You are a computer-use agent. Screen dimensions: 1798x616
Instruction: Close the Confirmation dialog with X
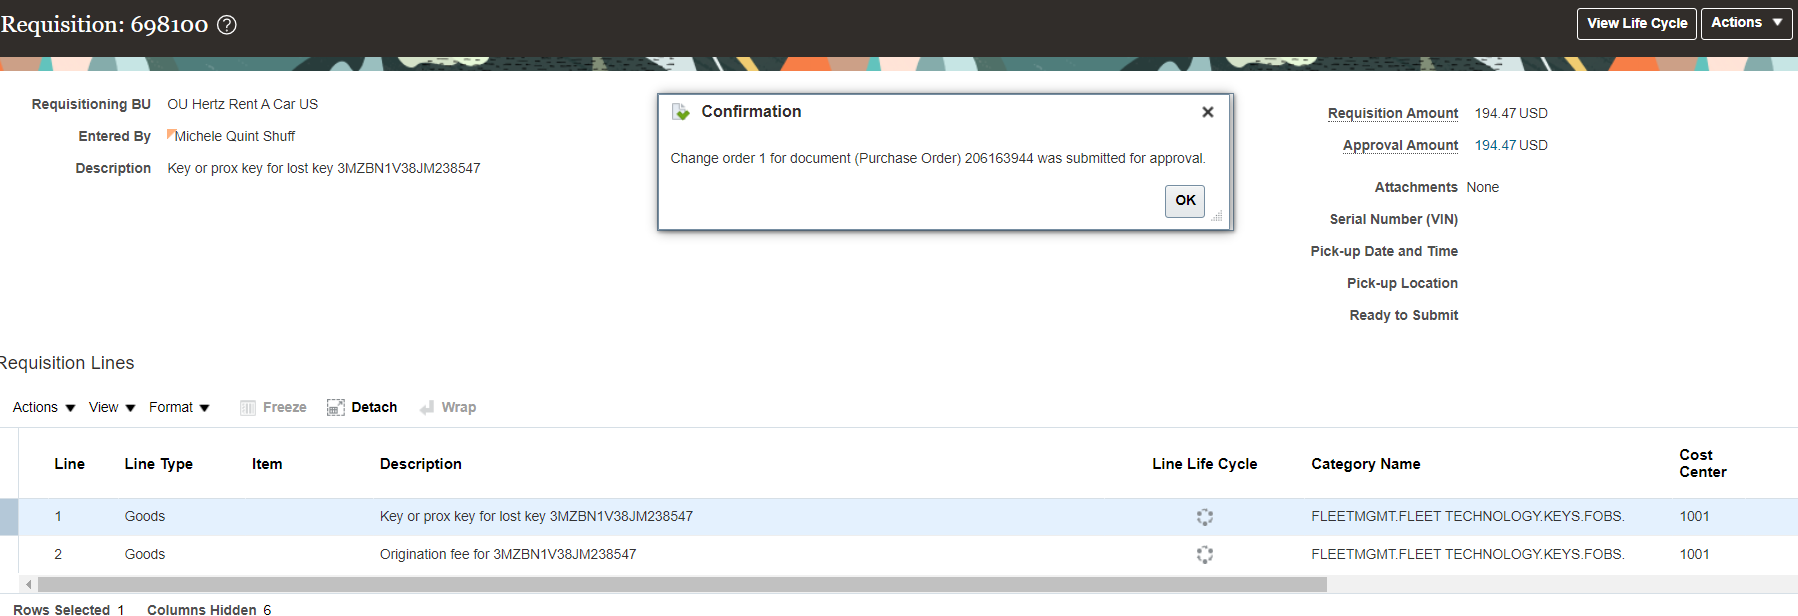click(1207, 112)
